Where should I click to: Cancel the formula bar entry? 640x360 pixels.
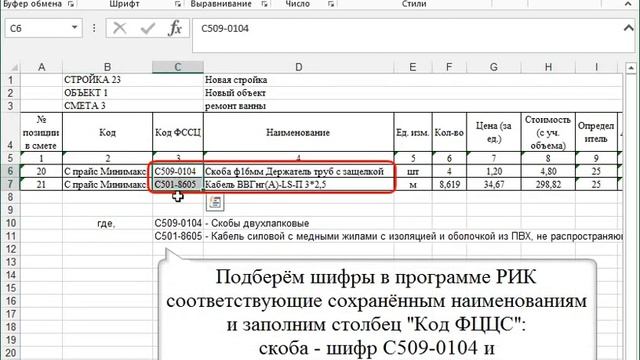tap(120, 28)
